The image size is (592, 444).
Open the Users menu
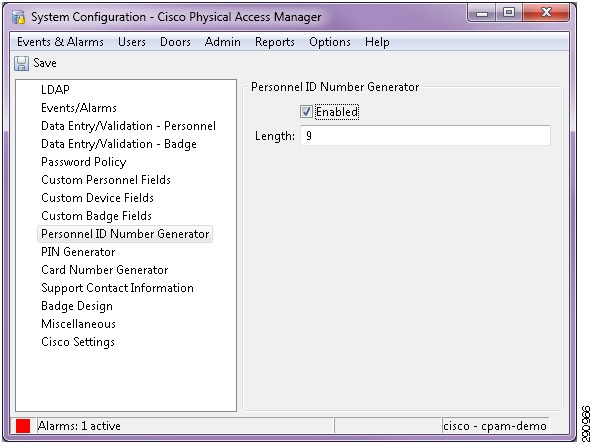(x=132, y=42)
